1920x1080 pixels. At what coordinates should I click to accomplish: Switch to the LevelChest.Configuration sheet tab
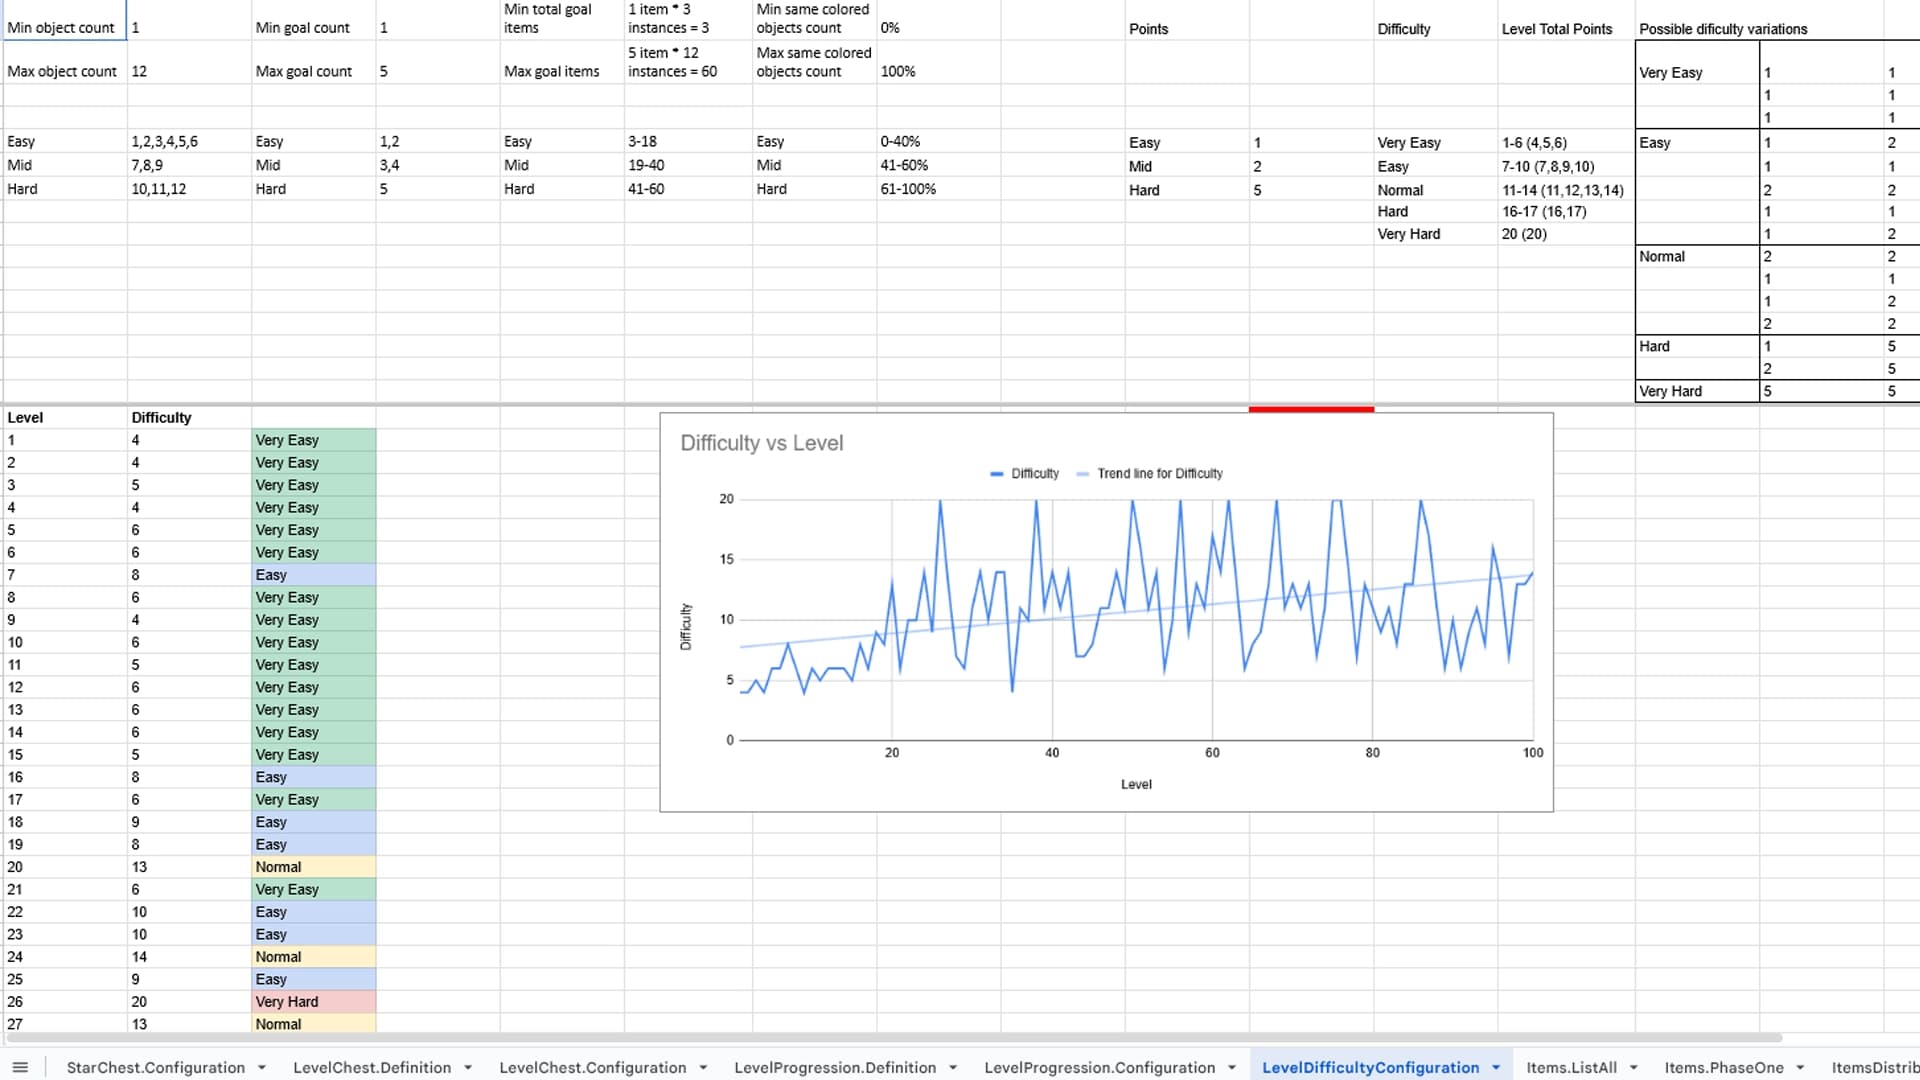pyautogui.click(x=592, y=1067)
